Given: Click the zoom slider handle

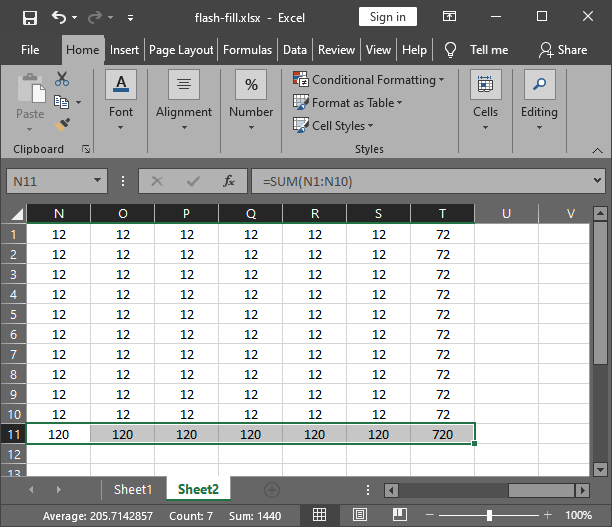Looking at the screenshot, I should click(x=489, y=515).
